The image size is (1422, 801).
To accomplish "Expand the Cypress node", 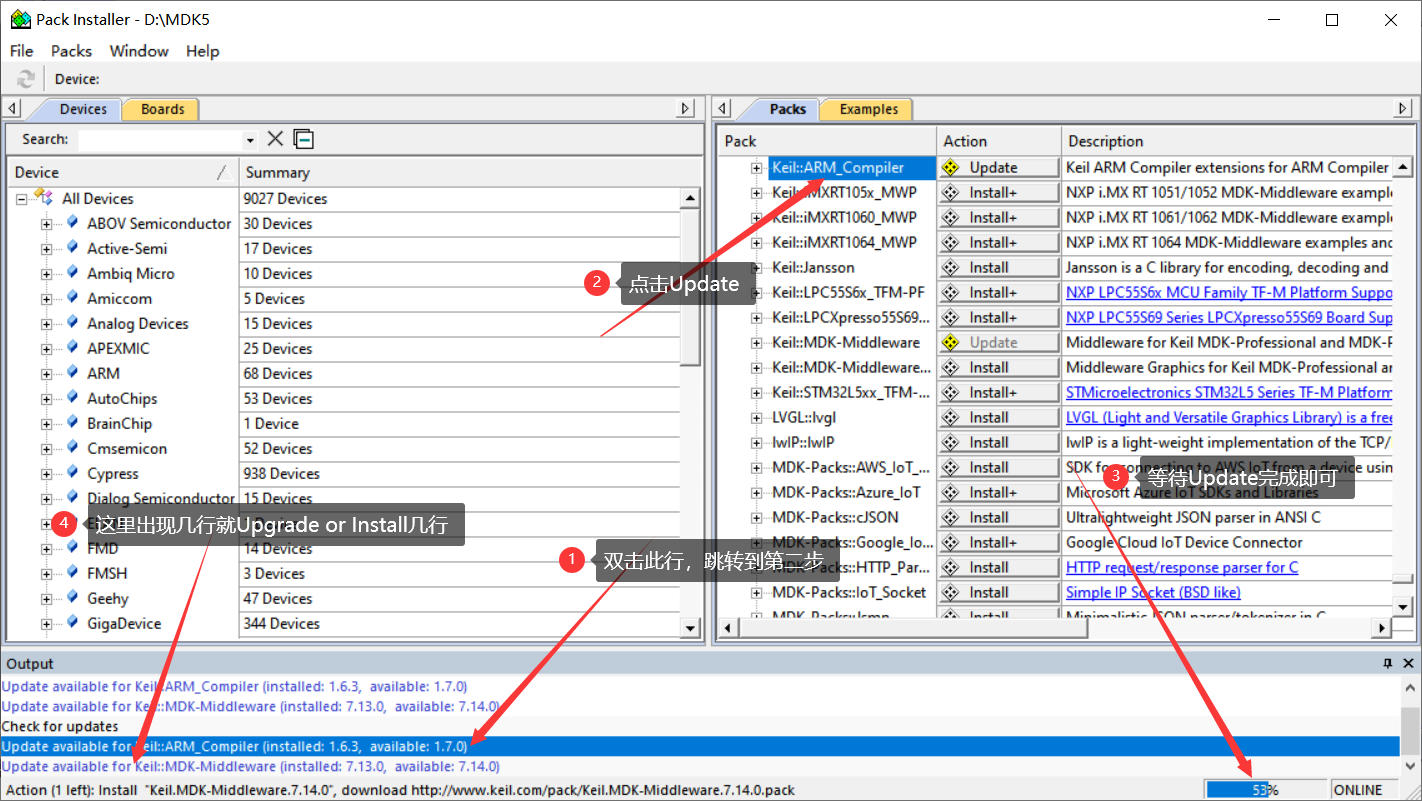I will (x=46, y=474).
